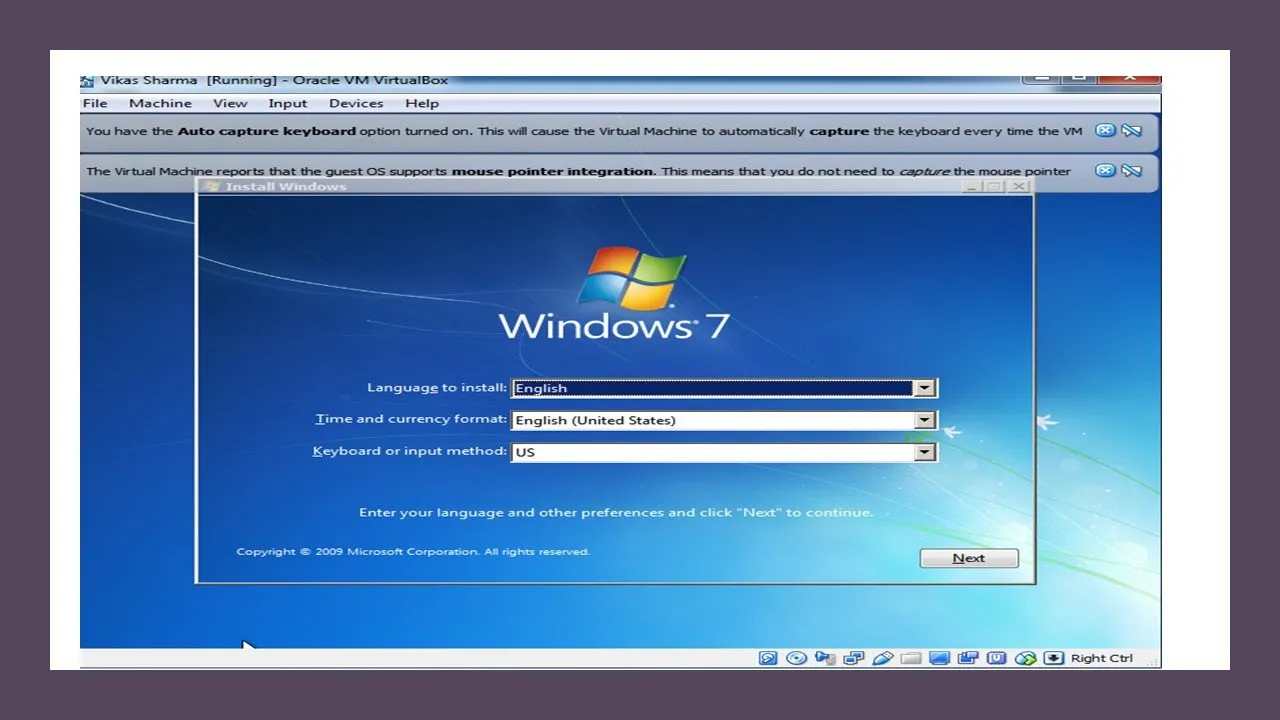Image resolution: width=1280 pixels, height=720 pixels.
Task: Open the USB devices status icon
Action: (882, 658)
